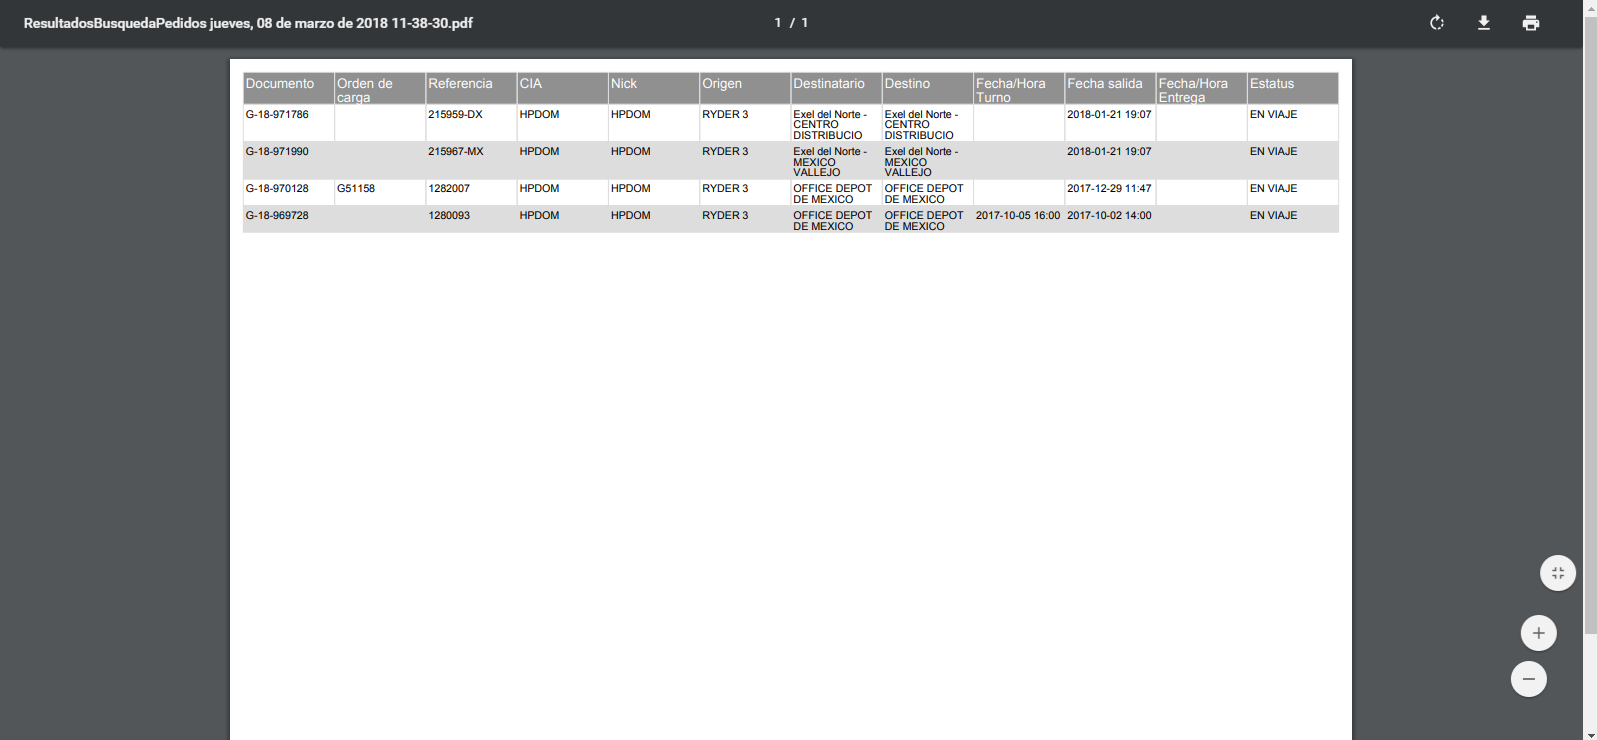1597x740 pixels.
Task: Click departure date 2017-12-29 11:47
Action: [1109, 189]
